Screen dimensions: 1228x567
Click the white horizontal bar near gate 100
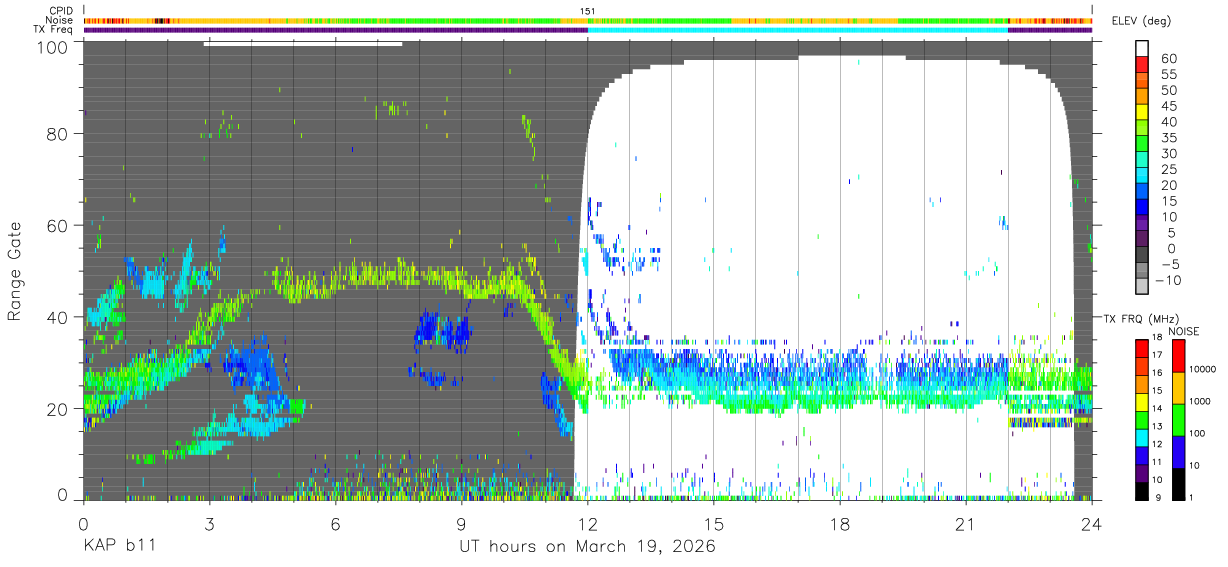pyautogui.click(x=302, y=43)
